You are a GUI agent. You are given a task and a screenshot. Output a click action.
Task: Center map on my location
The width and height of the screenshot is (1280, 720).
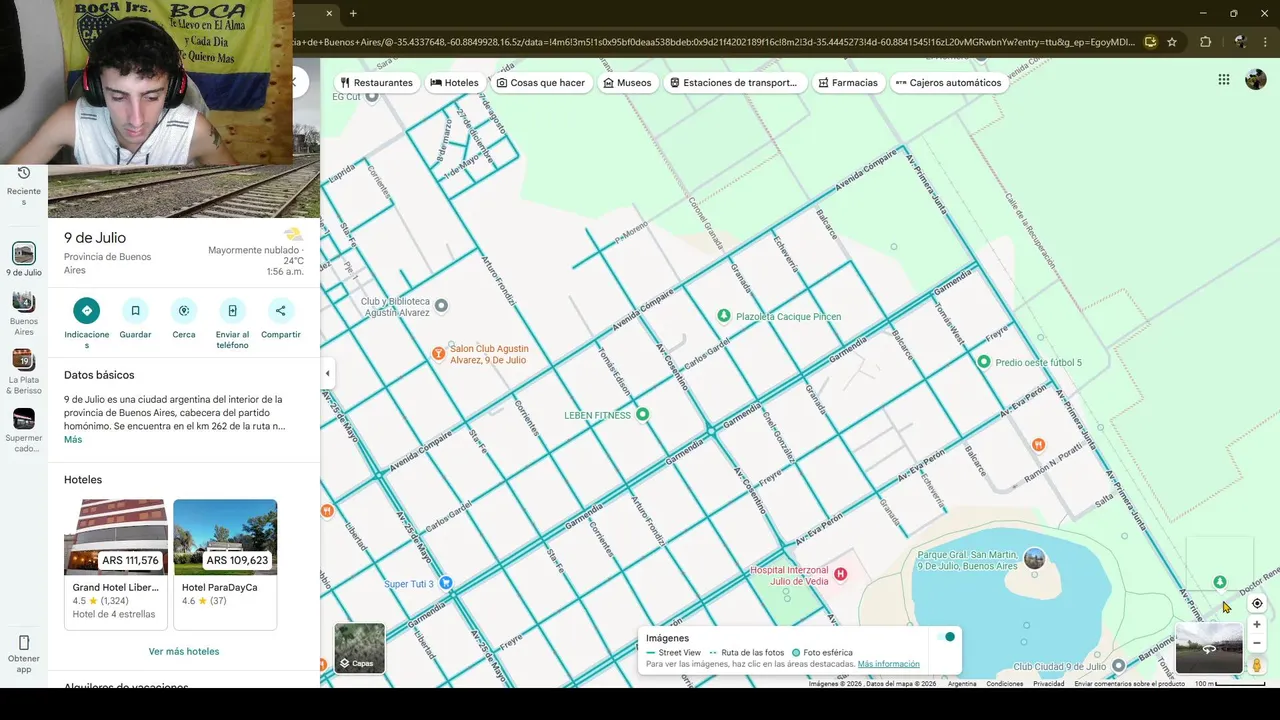tap(1257, 603)
